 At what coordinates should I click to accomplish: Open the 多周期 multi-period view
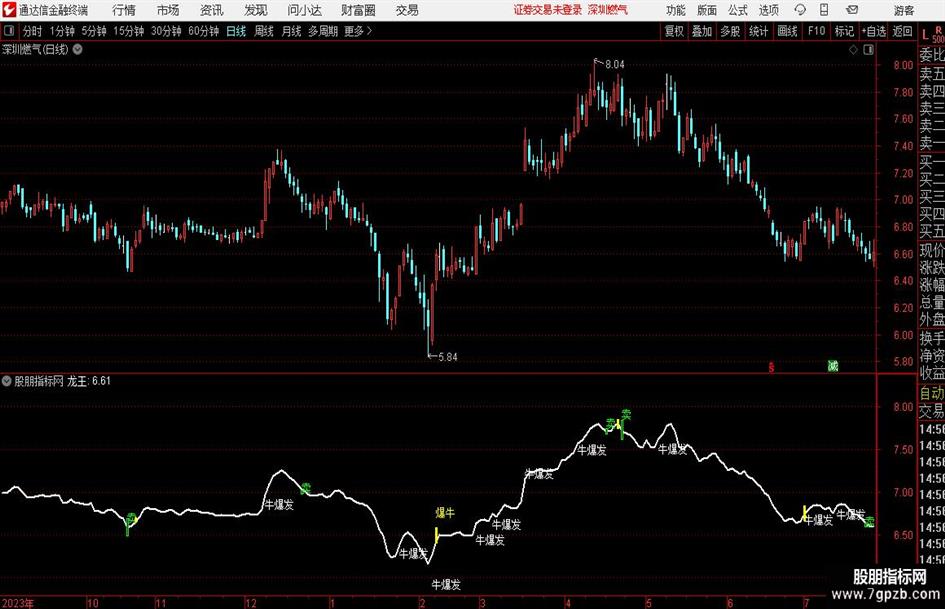(x=323, y=31)
